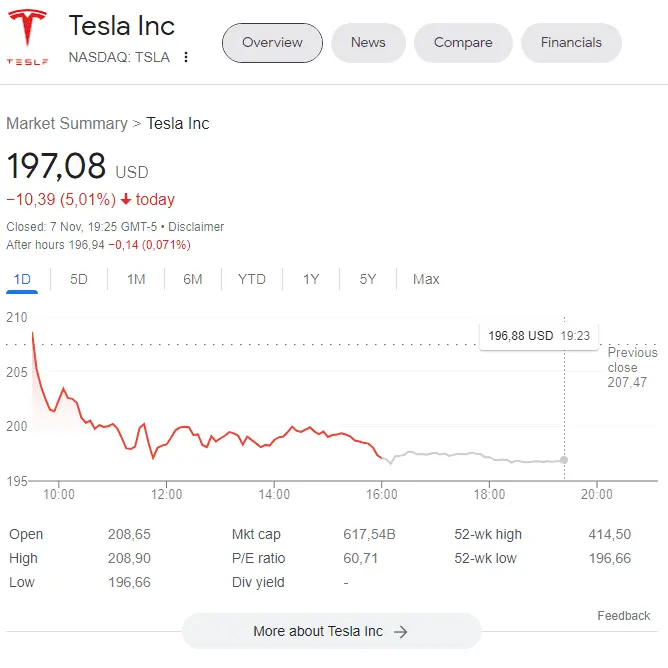Open the Financials tab
Viewport: 668px width, 668px height.
[571, 43]
